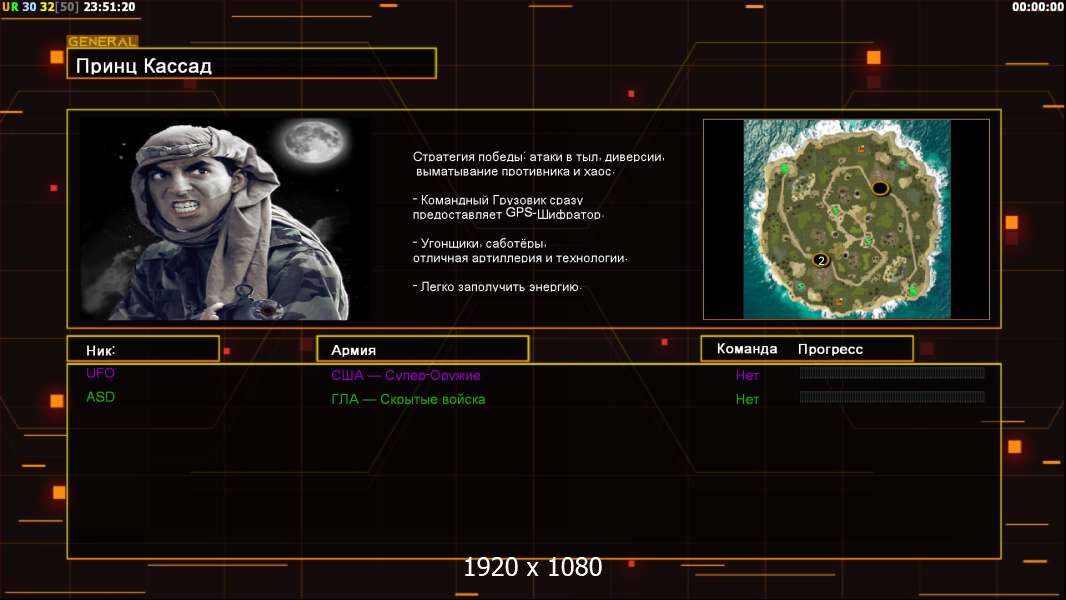The image size is (1066, 600).
Task: Select player UFO in the list
Action: point(101,373)
